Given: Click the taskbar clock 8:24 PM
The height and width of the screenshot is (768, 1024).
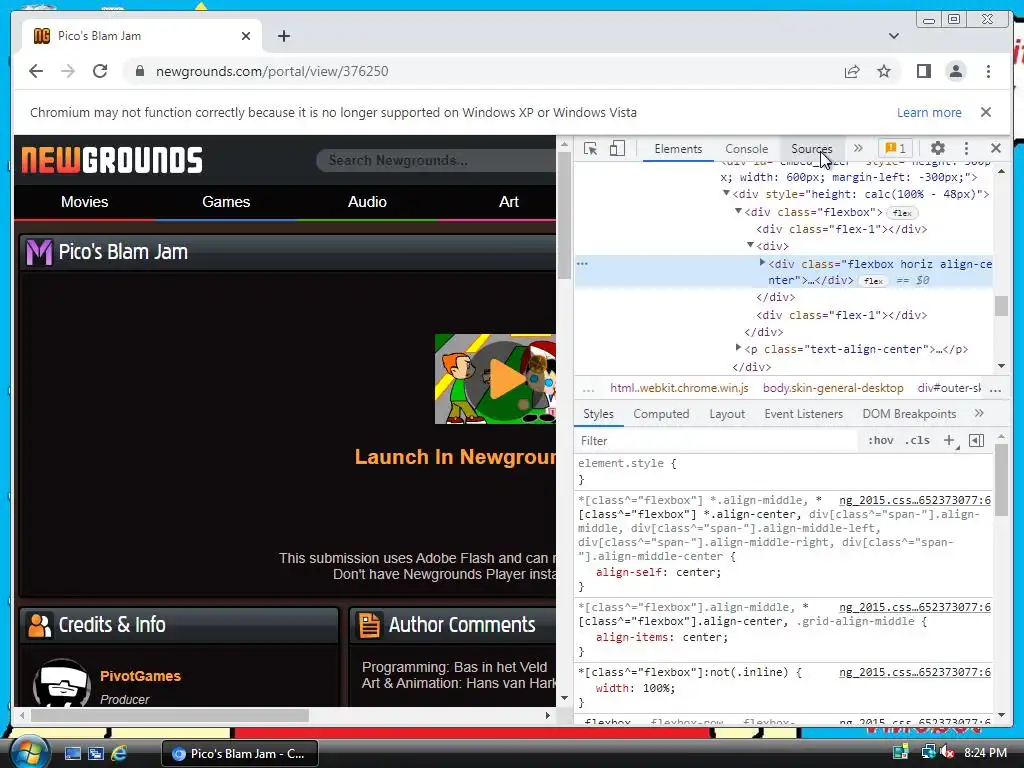Looking at the screenshot, I should pos(985,753).
